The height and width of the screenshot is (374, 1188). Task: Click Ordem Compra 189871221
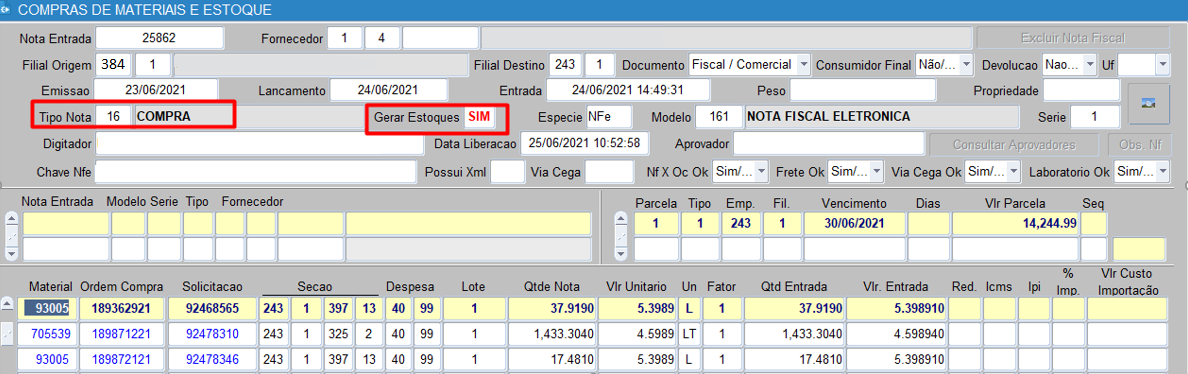tap(123, 333)
